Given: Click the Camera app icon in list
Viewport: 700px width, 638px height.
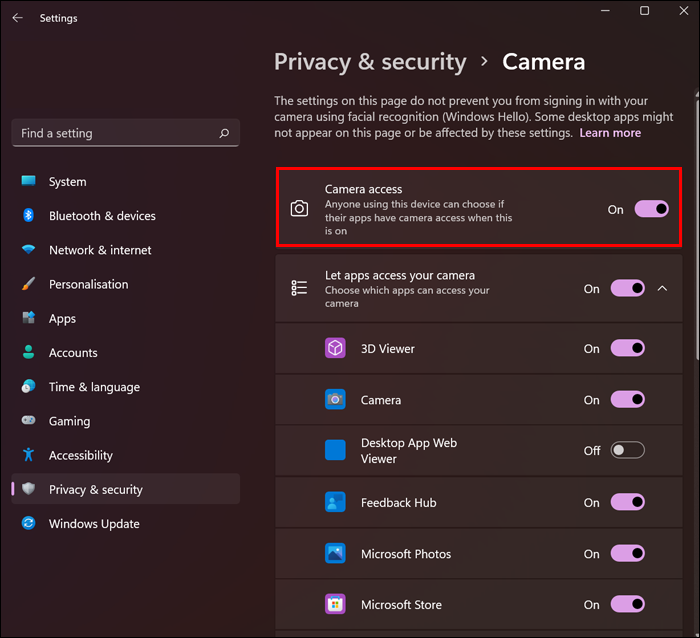Looking at the screenshot, I should point(335,399).
